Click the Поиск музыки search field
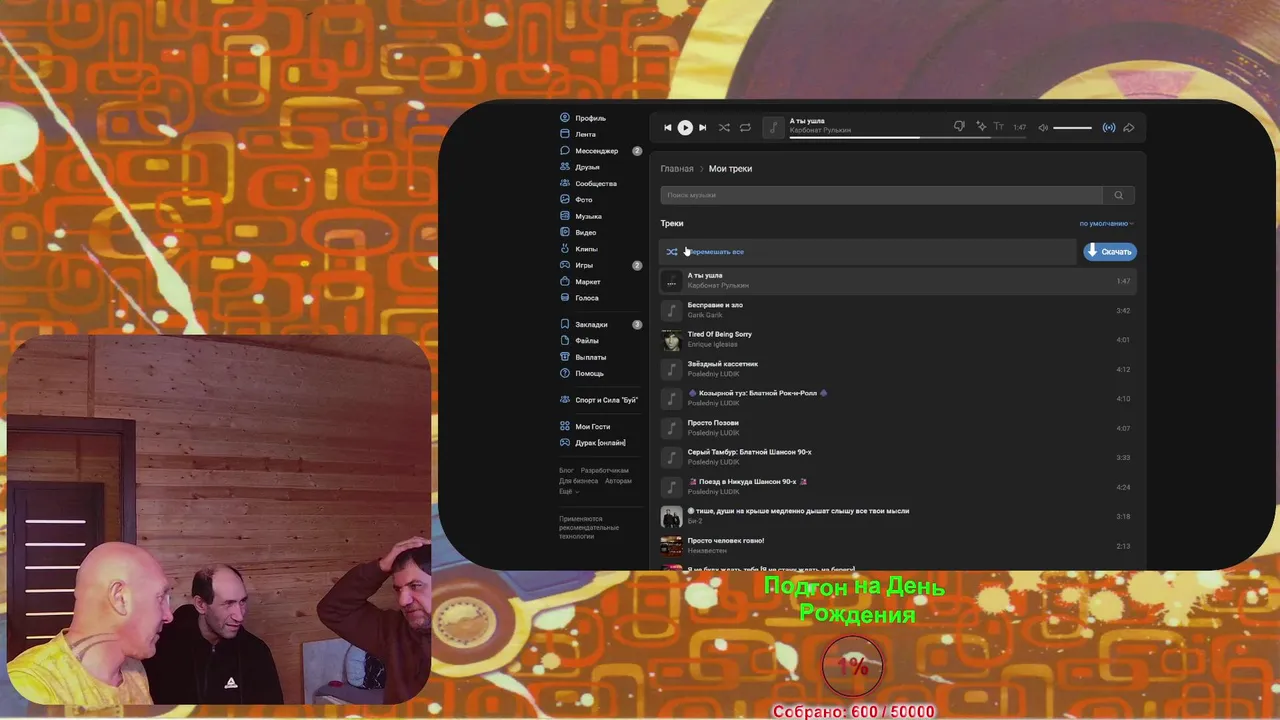Image resolution: width=1280 pixels, height=720 pixels. click(x=881, y=195)
